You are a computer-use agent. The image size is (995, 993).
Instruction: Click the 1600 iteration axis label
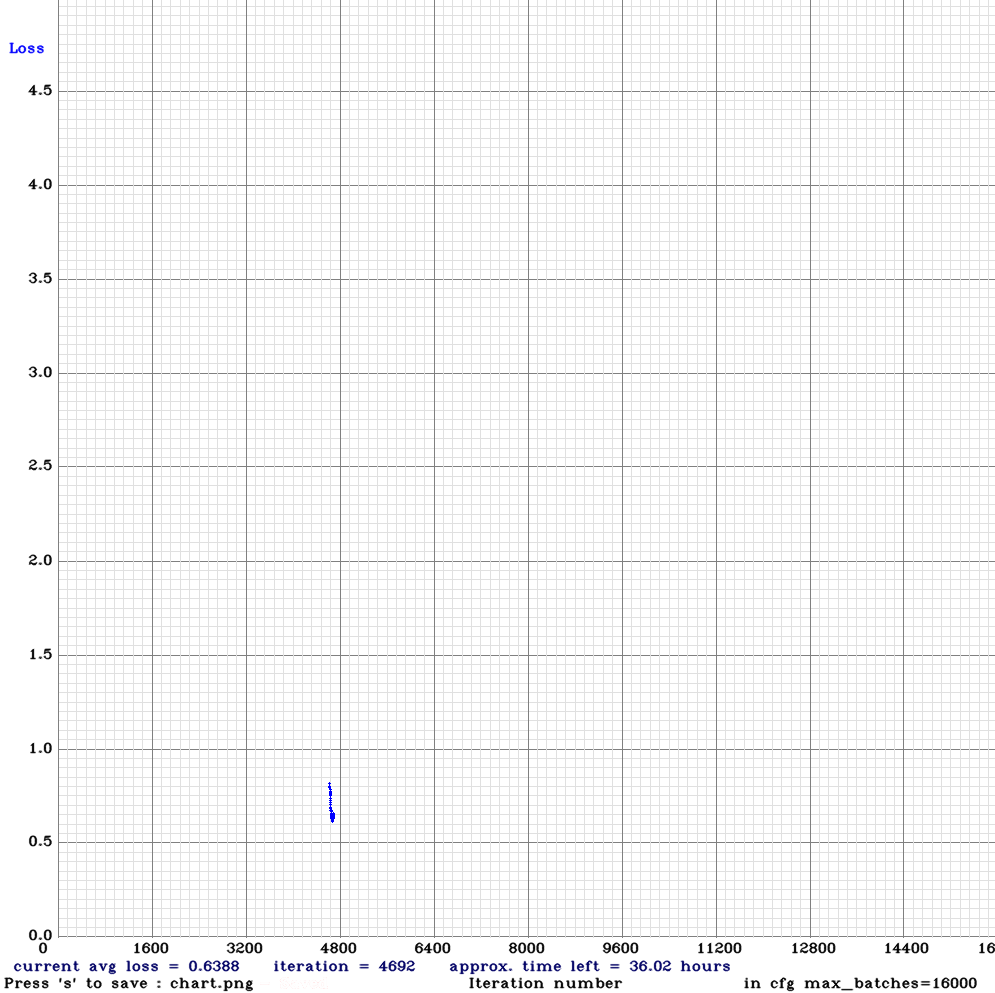[x=151, y=949]
